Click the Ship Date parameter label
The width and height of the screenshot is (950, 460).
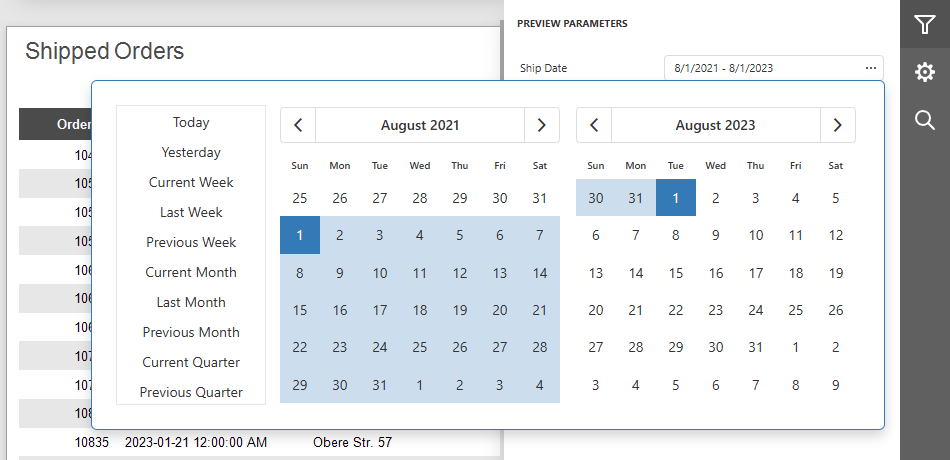point(543,68)
